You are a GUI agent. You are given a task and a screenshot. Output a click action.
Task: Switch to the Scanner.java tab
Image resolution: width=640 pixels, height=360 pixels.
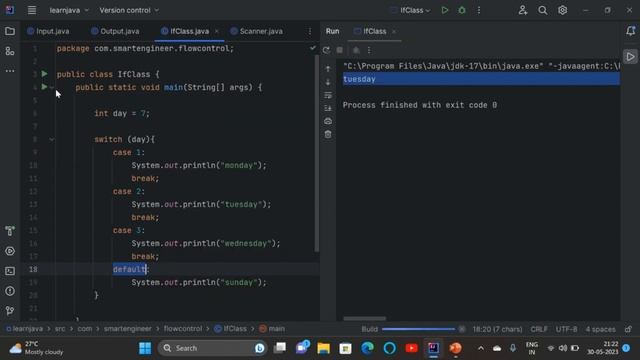(x=257, y=31)
